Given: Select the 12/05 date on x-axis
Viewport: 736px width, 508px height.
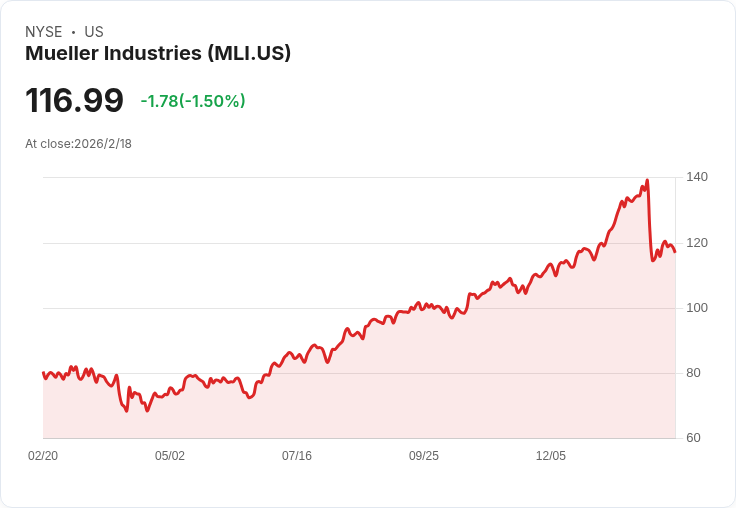Looking at the screenshot, I should point(551,456).
